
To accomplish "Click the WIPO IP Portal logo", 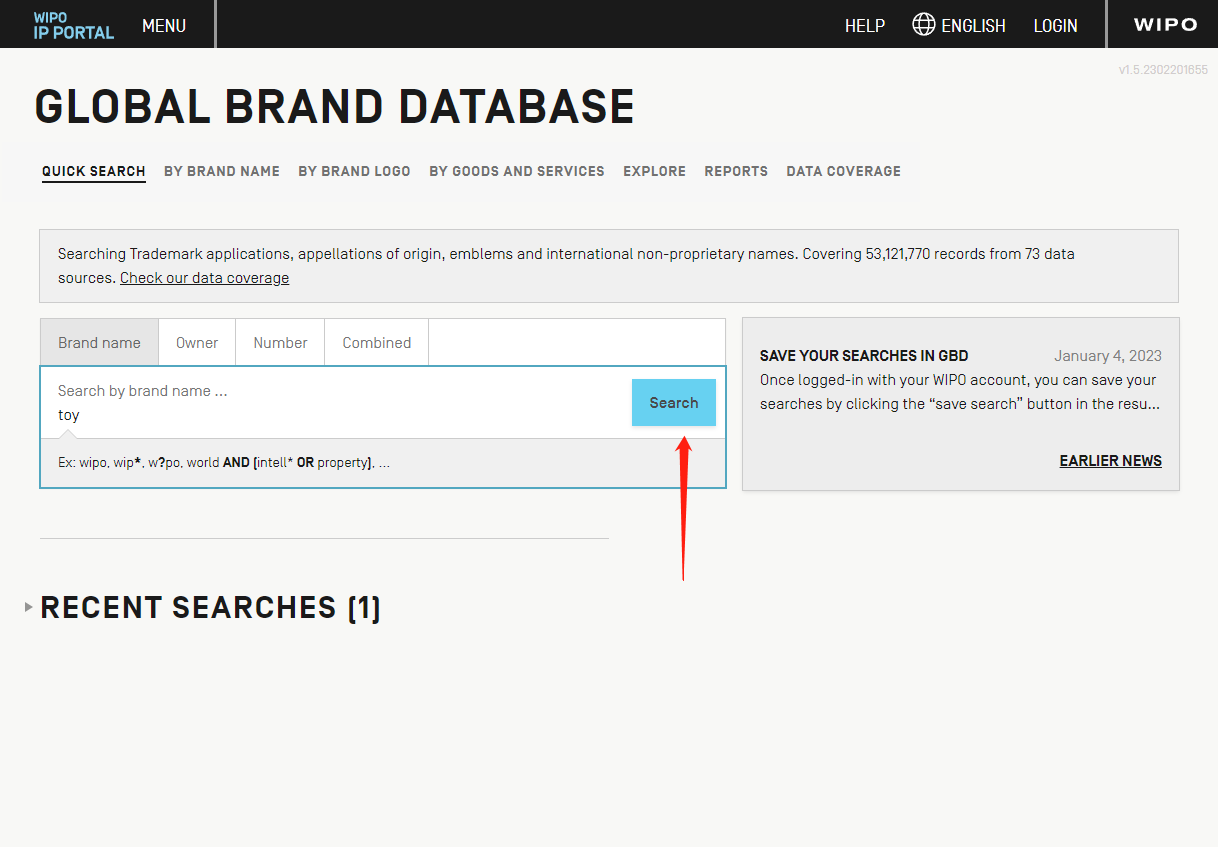I will (74, 25).
